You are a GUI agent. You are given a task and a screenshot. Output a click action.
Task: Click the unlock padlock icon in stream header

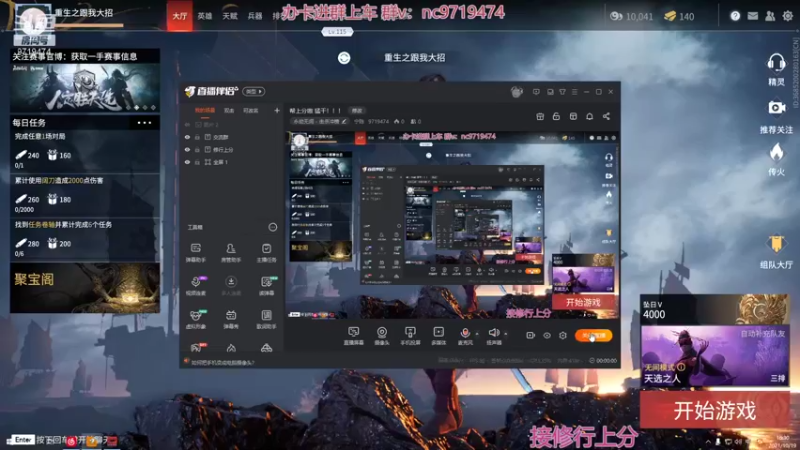556,116
